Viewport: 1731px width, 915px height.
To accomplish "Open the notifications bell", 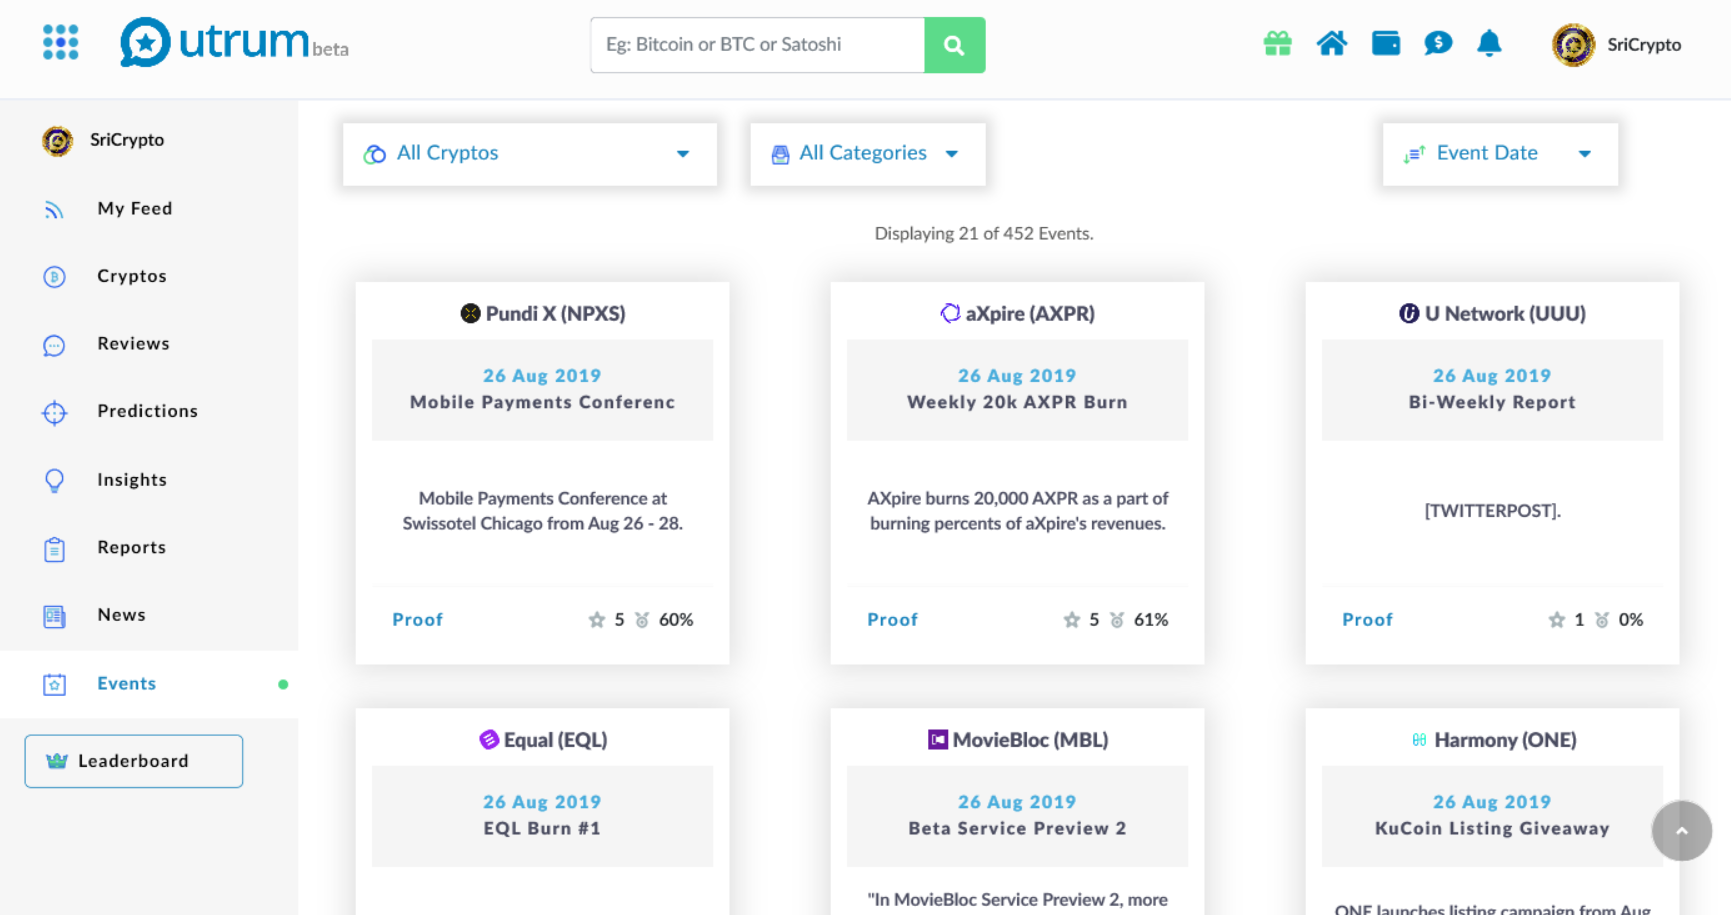I will coord(1489,43).
